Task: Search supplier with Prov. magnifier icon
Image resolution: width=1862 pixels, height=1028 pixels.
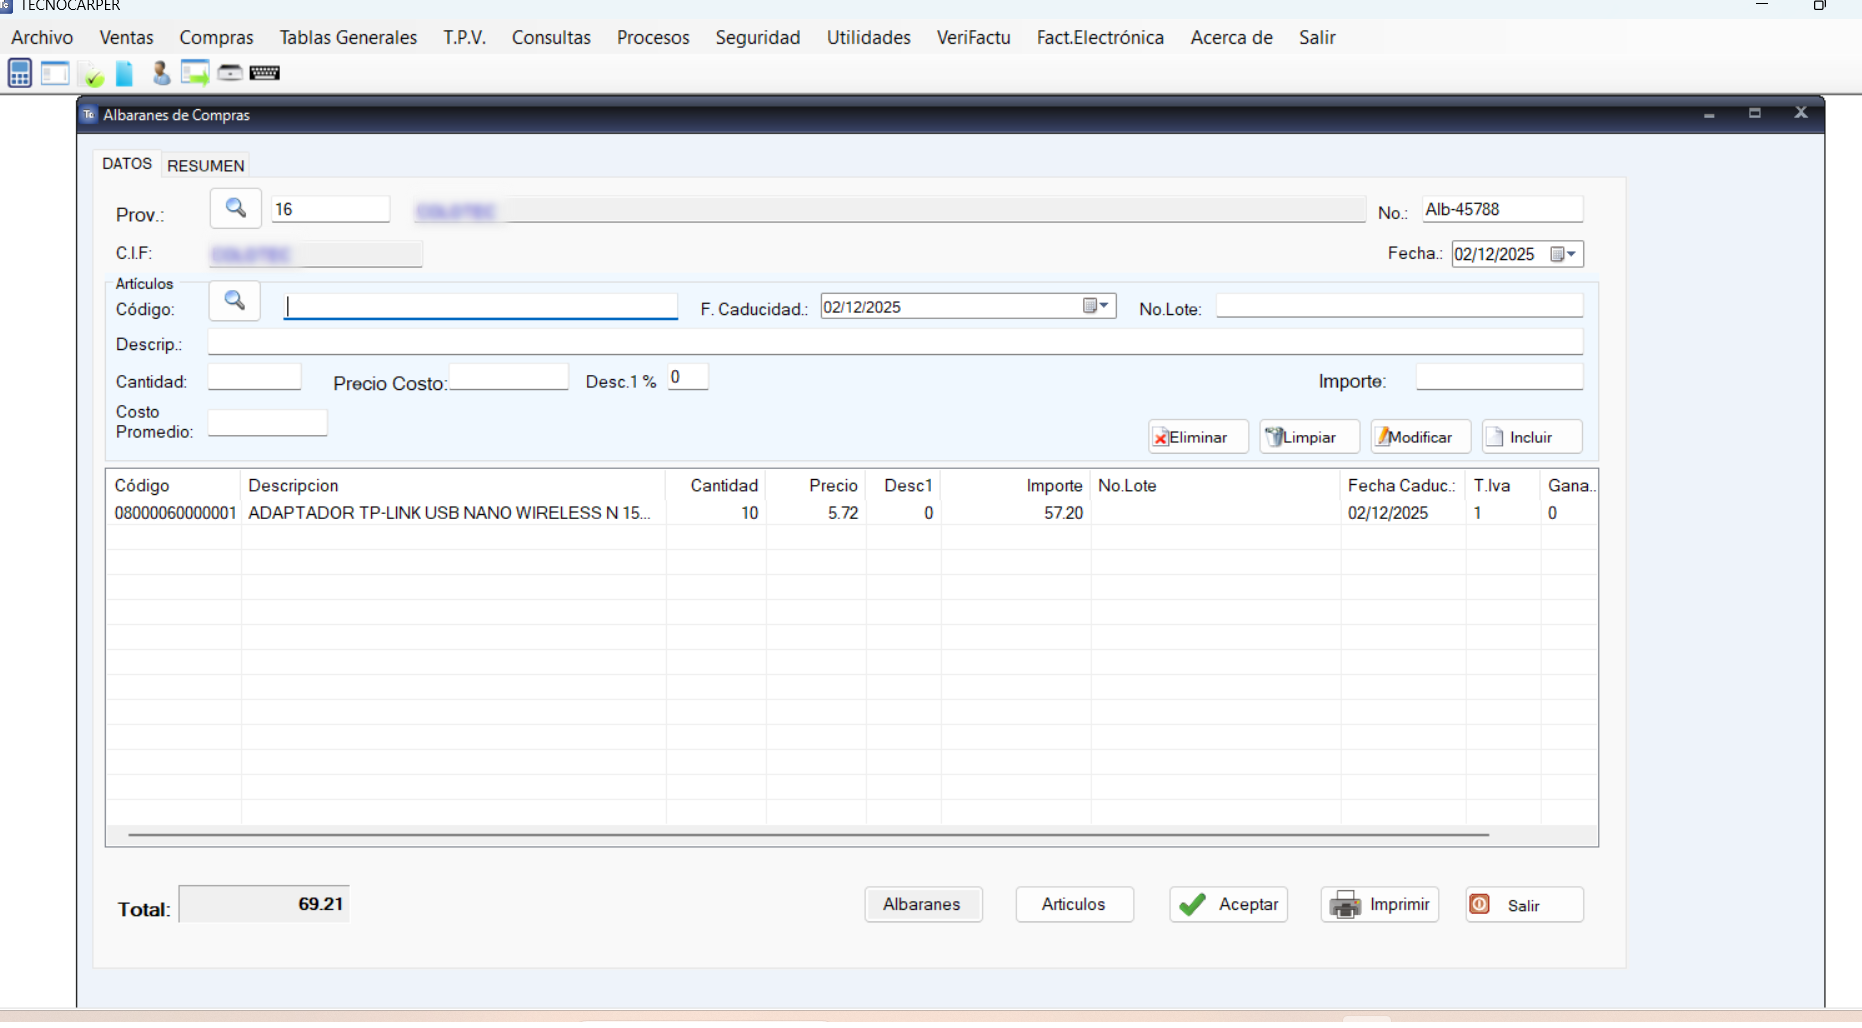Action: (x=236, y=208)
